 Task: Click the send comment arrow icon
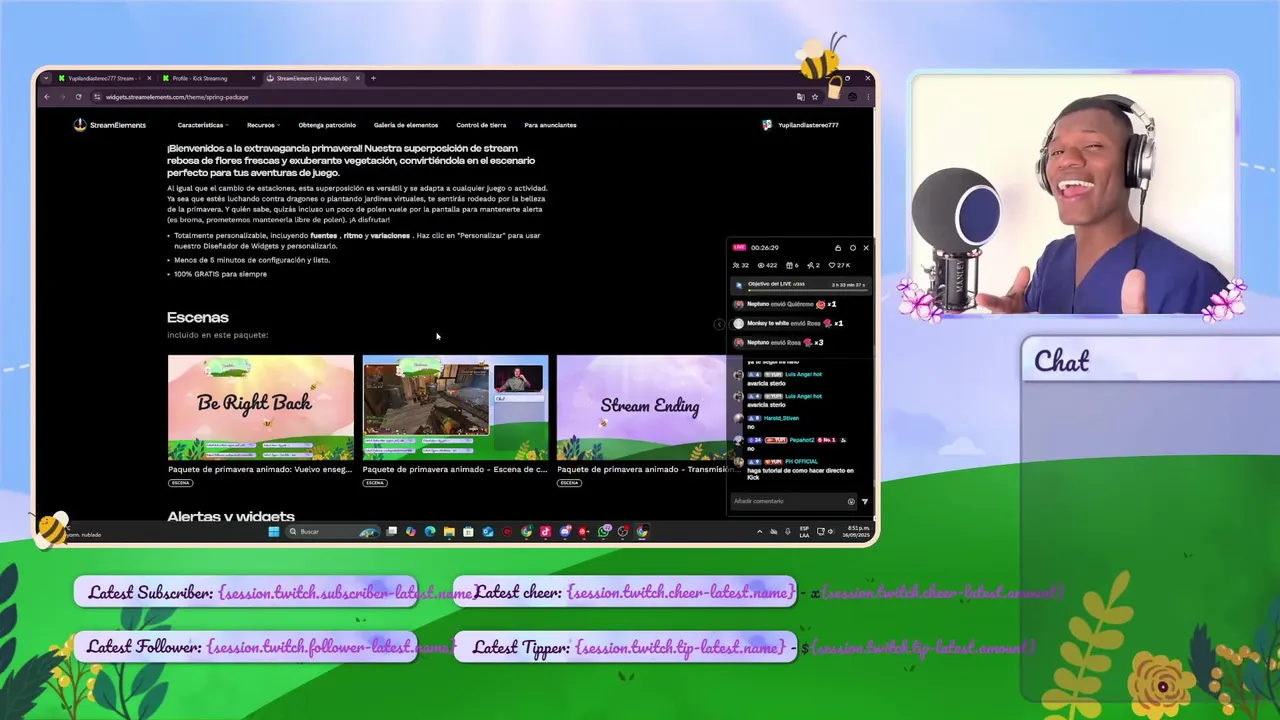pos(865,501)
